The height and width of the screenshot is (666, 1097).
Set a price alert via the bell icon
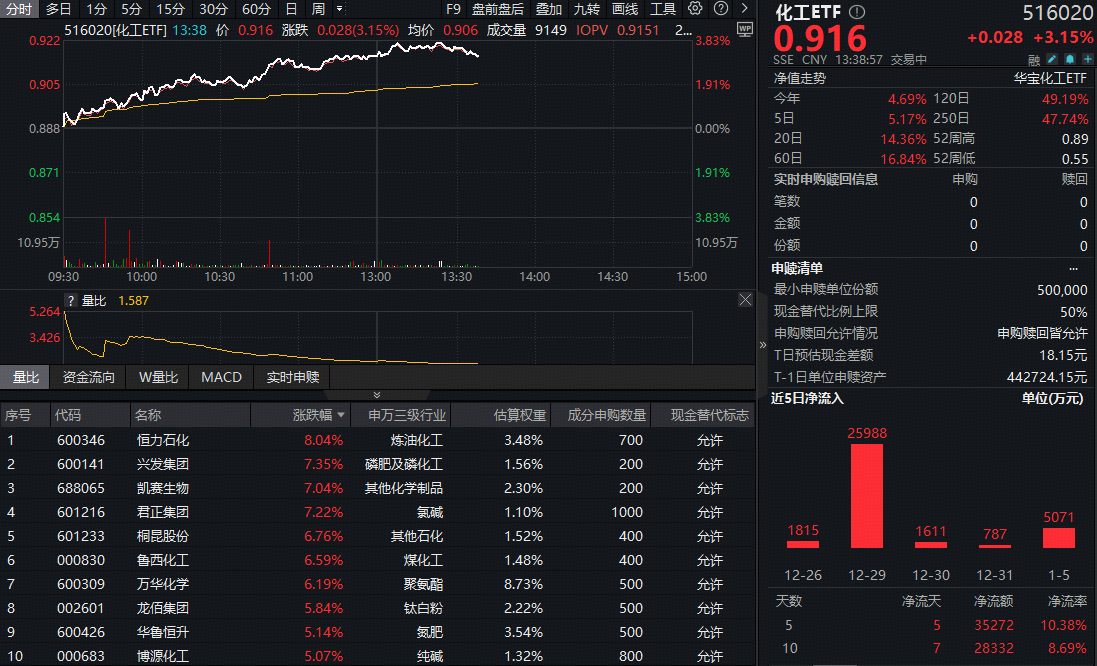[x=1069, y=60]
